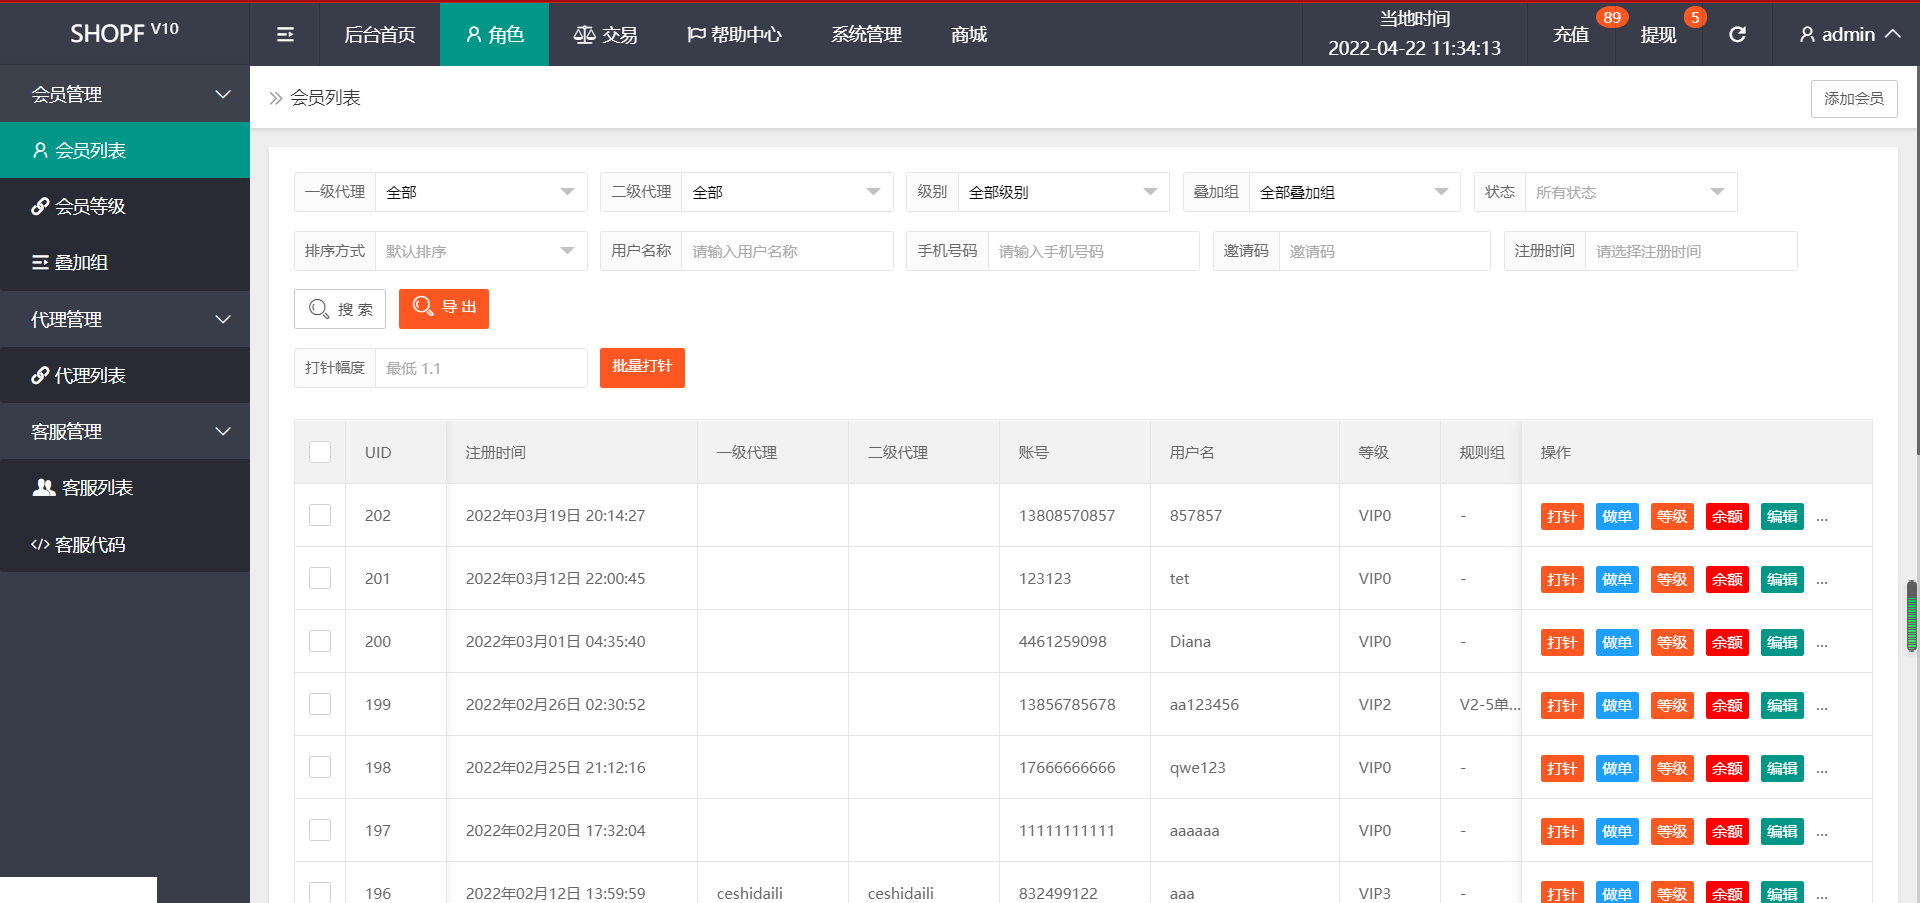
Task: Click the 做单 icon button for UID 201
Action: [1616, 580]
